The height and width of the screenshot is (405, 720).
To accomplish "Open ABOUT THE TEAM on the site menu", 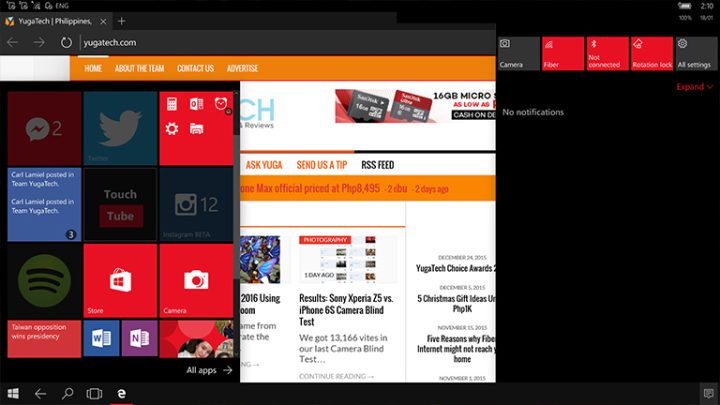I will pos(140,68).
